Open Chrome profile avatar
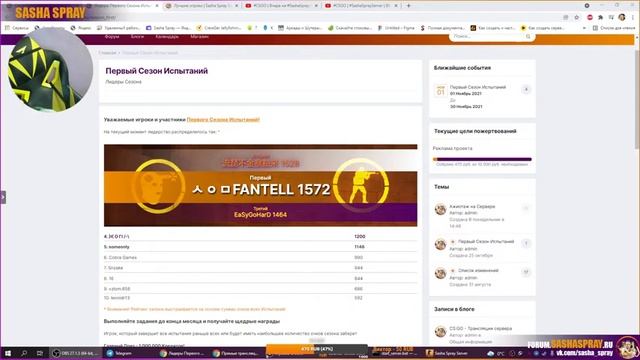This screenshot has height=360, width=640. click(x=622, y=17)
